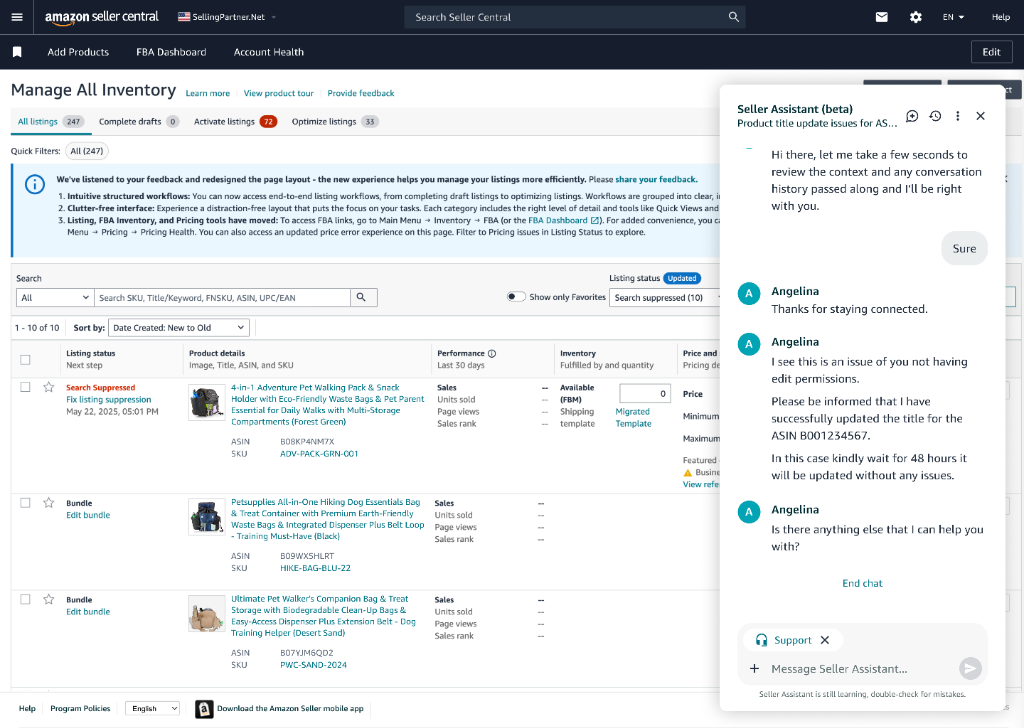This screenshot has height=728, width=1024.
Task: Open settings gear icon in header
Action: pyautogui.click(x=916, y=17)
